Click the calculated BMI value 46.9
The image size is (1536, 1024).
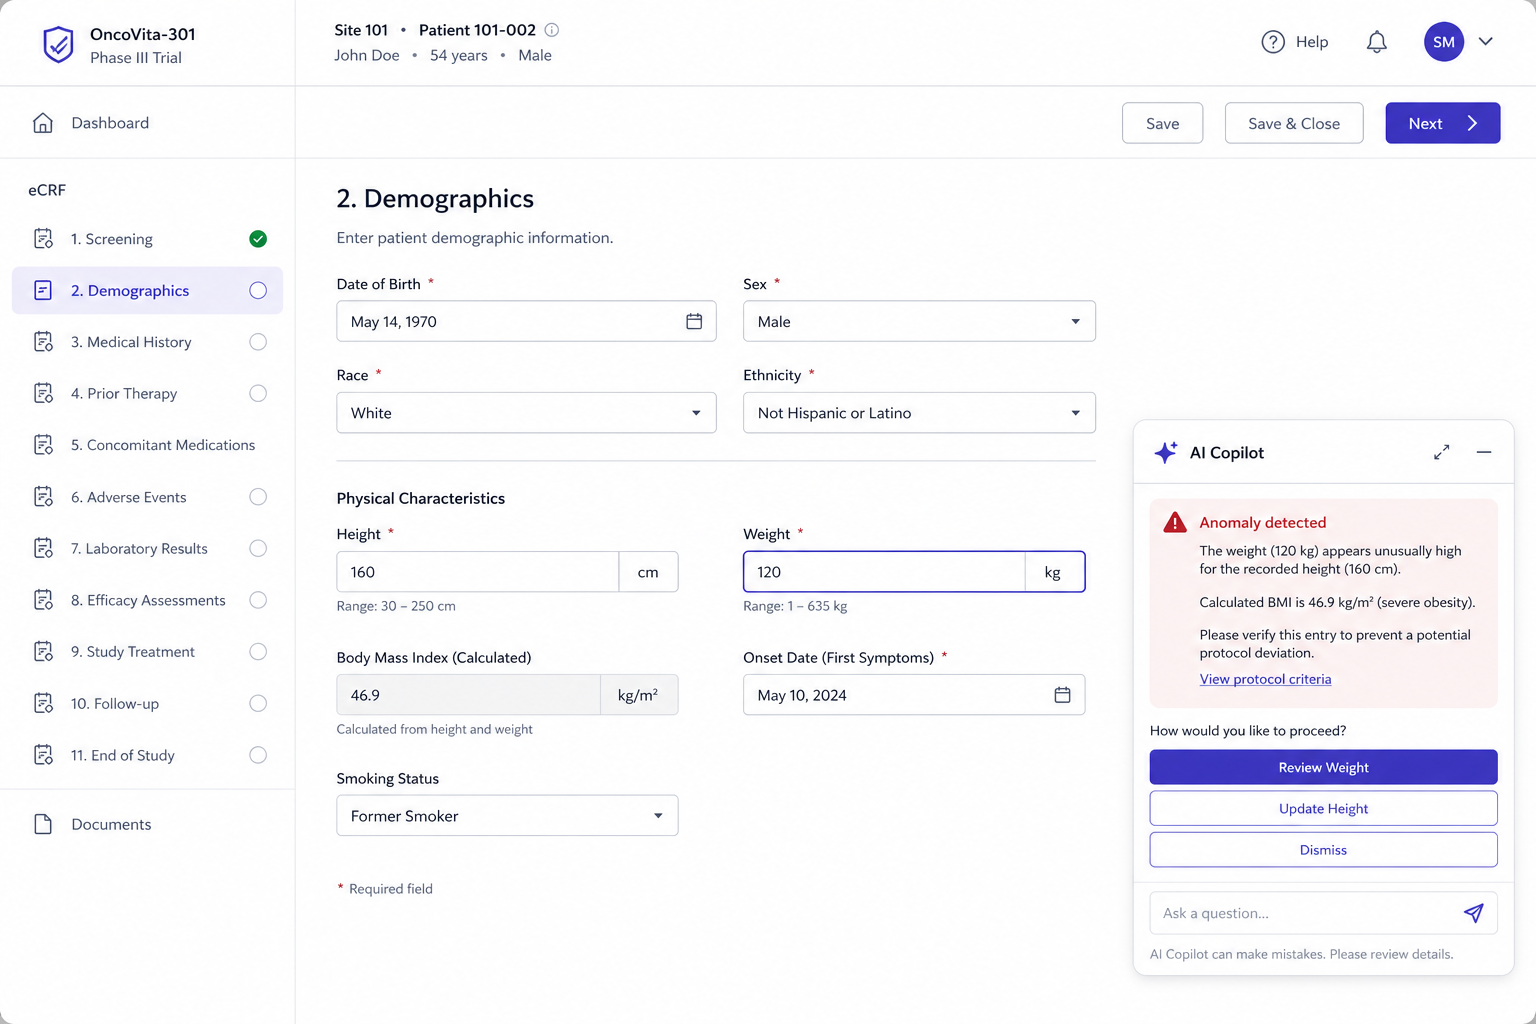point(365,695)
